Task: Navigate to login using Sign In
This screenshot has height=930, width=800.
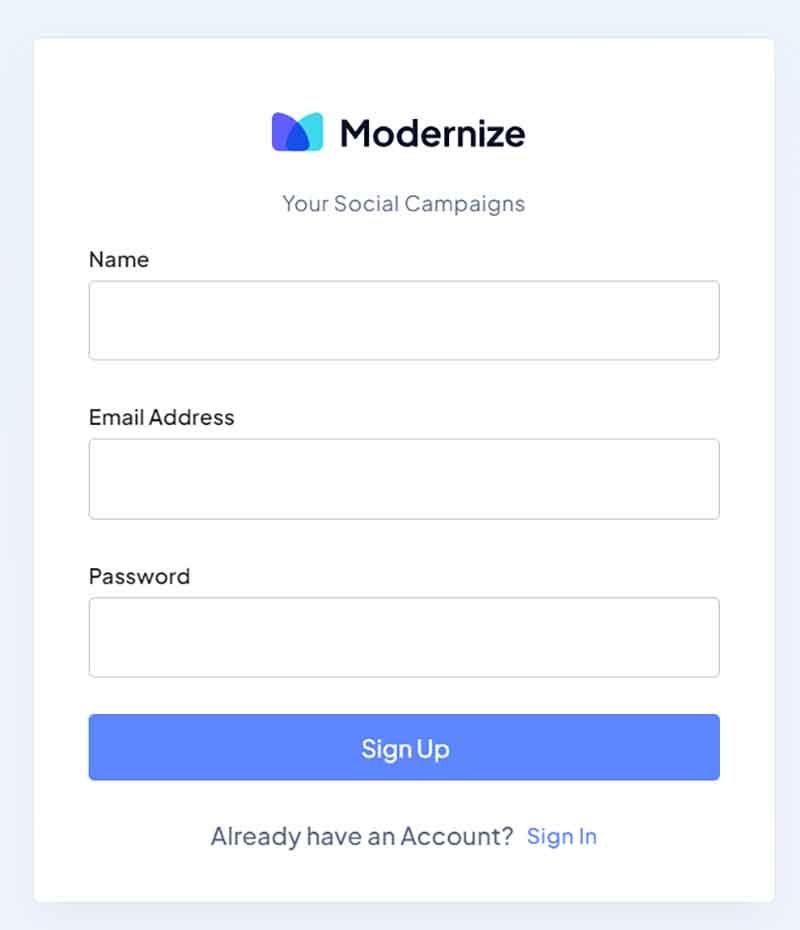Action: tap(562, 836)
